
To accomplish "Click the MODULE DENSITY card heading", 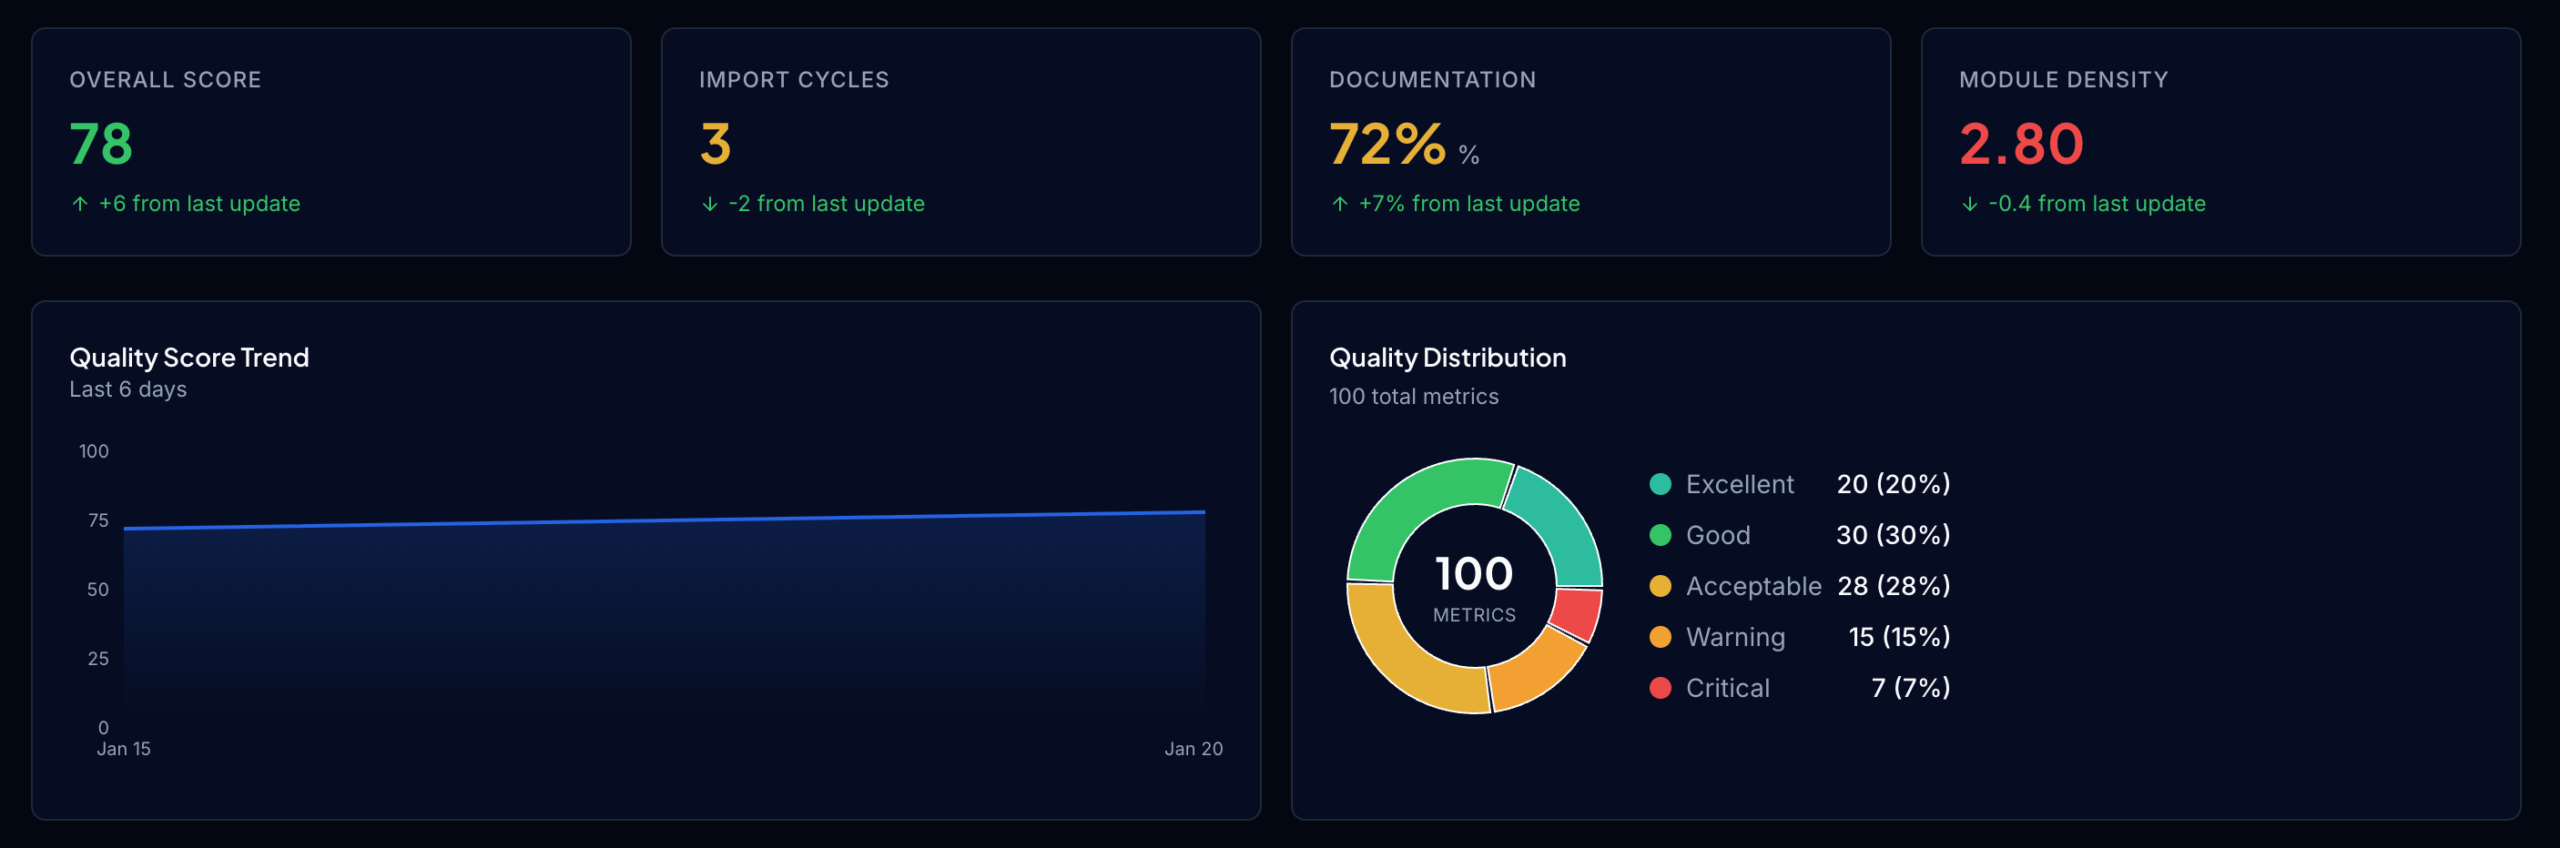I will tap(2064, 80).
